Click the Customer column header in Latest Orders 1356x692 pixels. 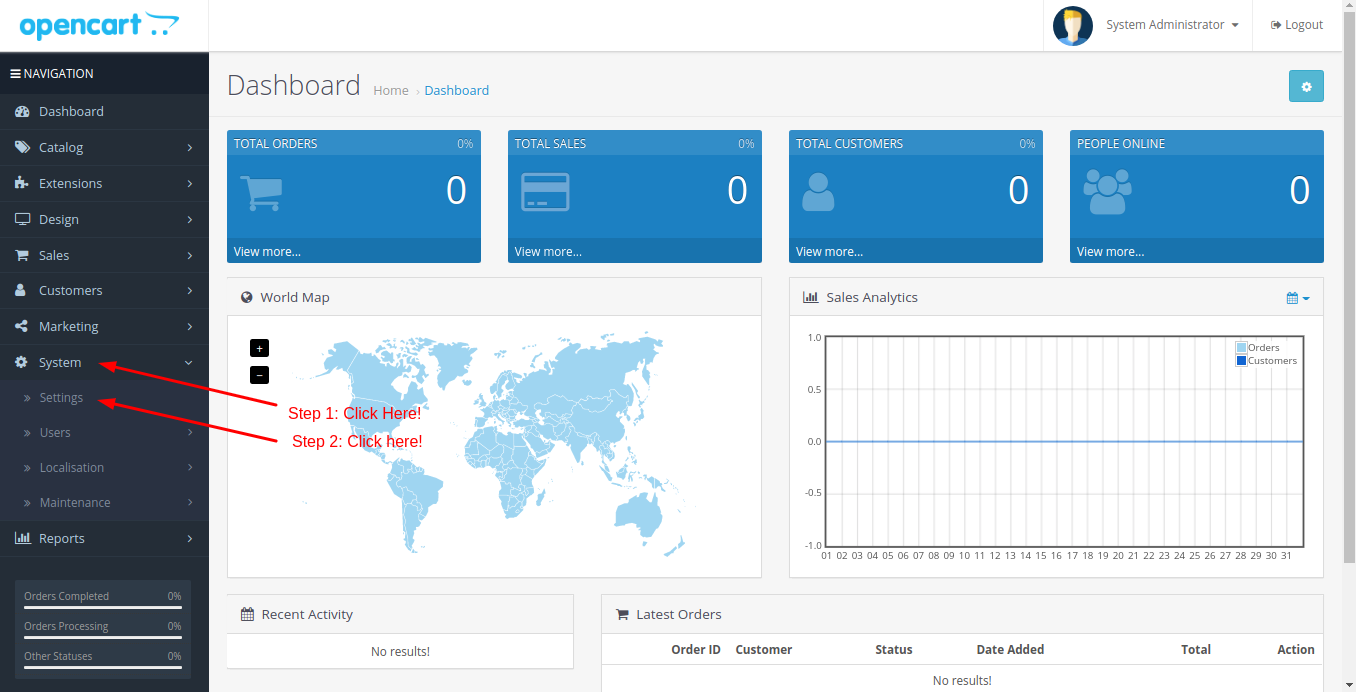(x=764, y=650)
